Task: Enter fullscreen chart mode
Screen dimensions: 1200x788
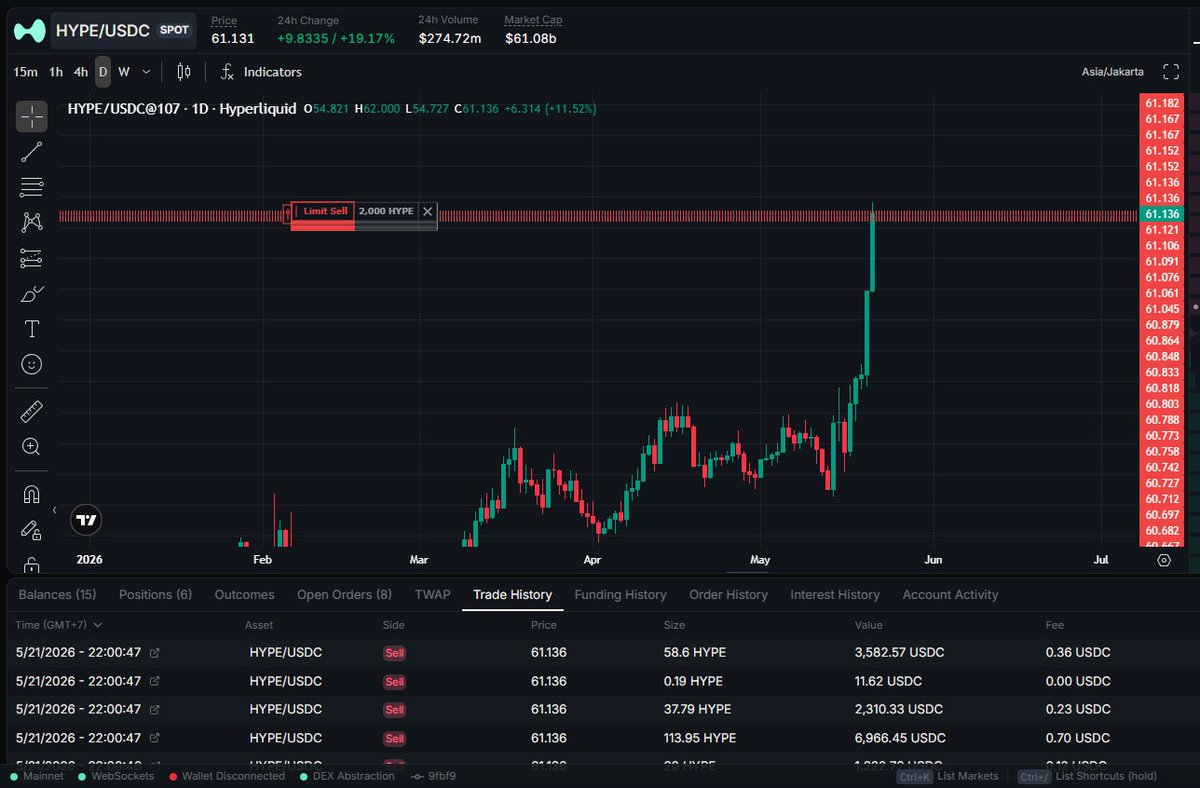Action: [x=1171, y=72]
